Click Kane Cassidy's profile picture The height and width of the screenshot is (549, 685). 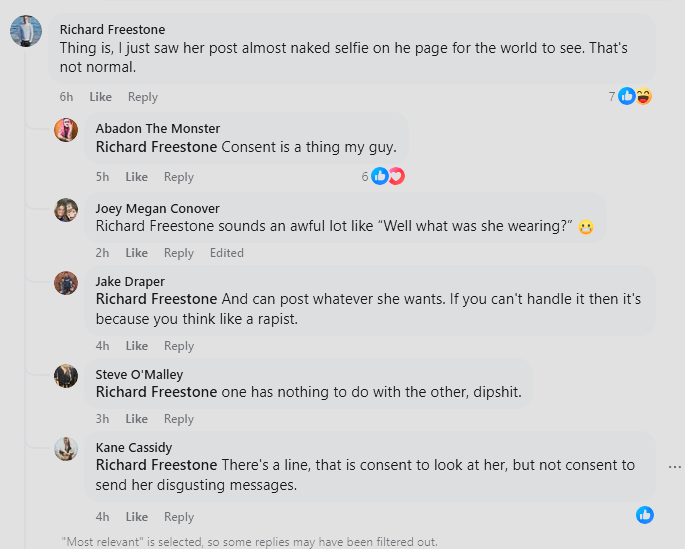[x=66, y=449]
